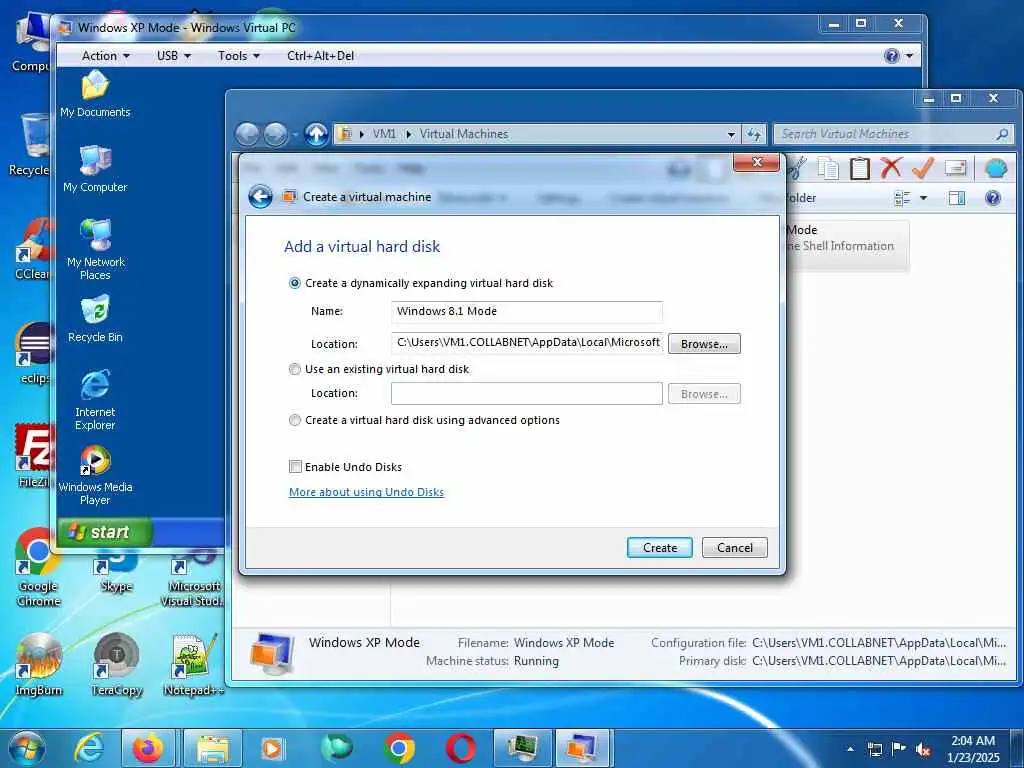Select Use an existing virtual hard disk
The height and width of the screenshot is (768, 1024).
(x=295, y=370)
